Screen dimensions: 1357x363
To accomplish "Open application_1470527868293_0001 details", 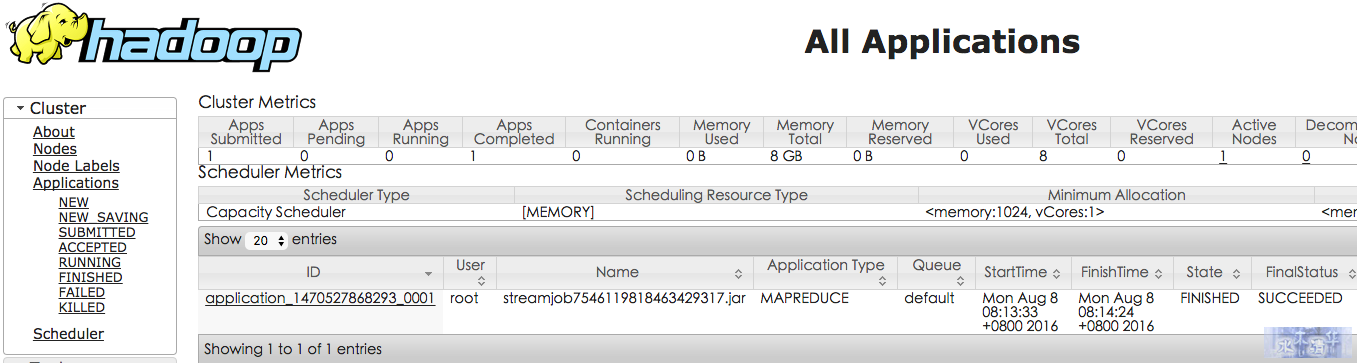I will (x=320, y=298).
